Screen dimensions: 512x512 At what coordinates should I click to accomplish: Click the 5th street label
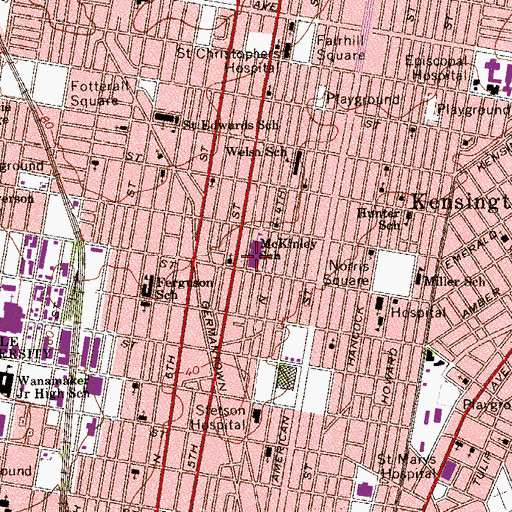pos(193,455)
